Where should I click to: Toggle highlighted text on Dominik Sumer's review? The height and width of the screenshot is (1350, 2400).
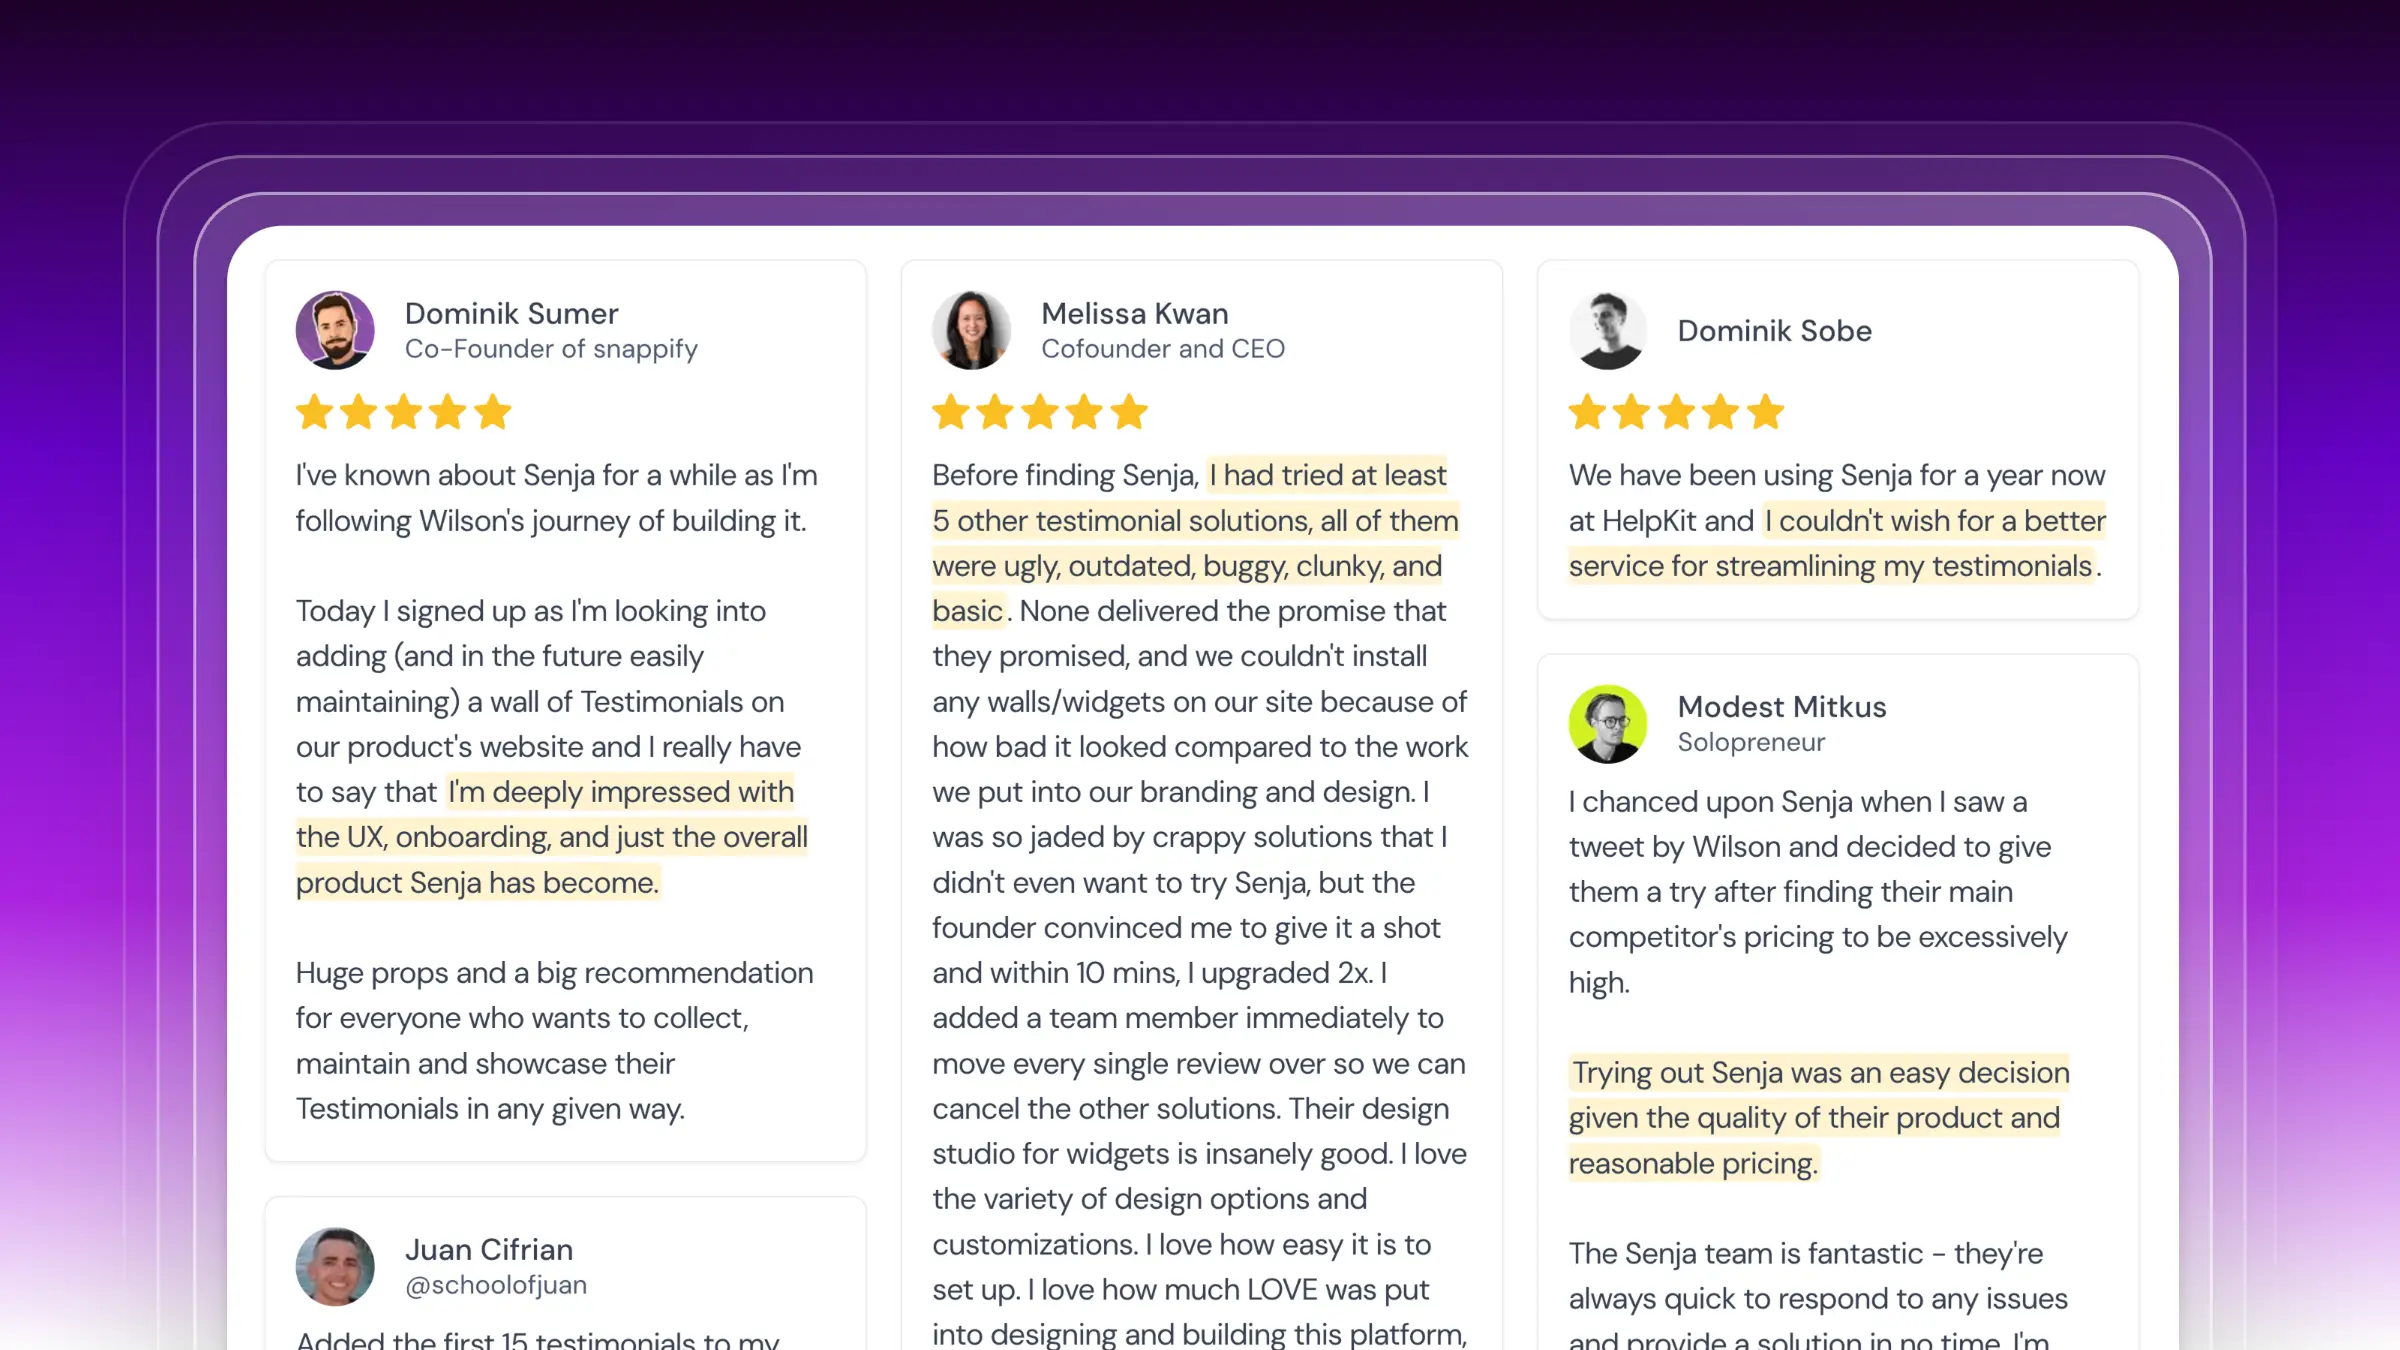click(x=552, y=836)
